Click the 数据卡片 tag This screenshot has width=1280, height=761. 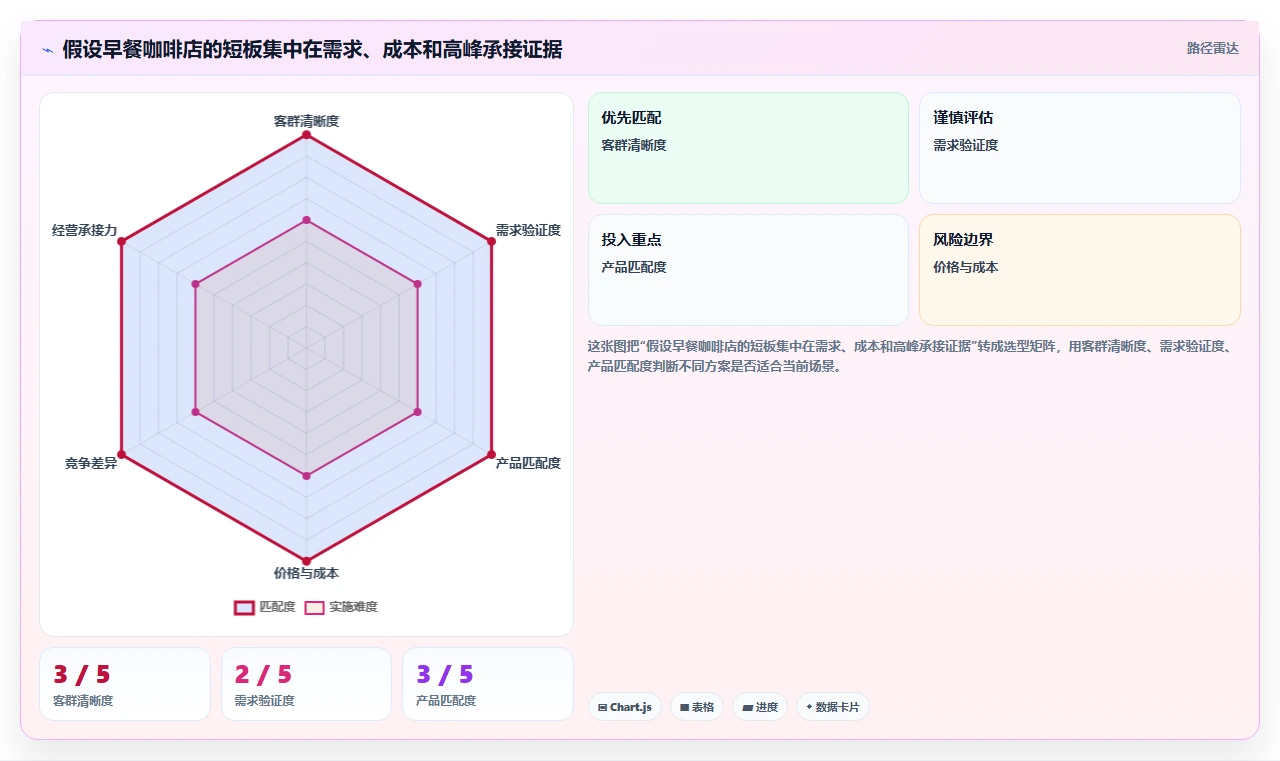click(833, 707)
